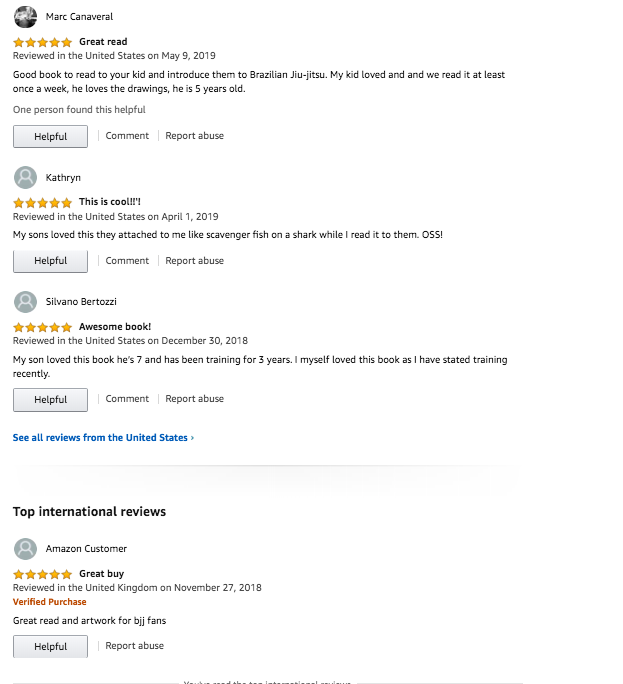Open the Great read review title

[x=103, y=42]
